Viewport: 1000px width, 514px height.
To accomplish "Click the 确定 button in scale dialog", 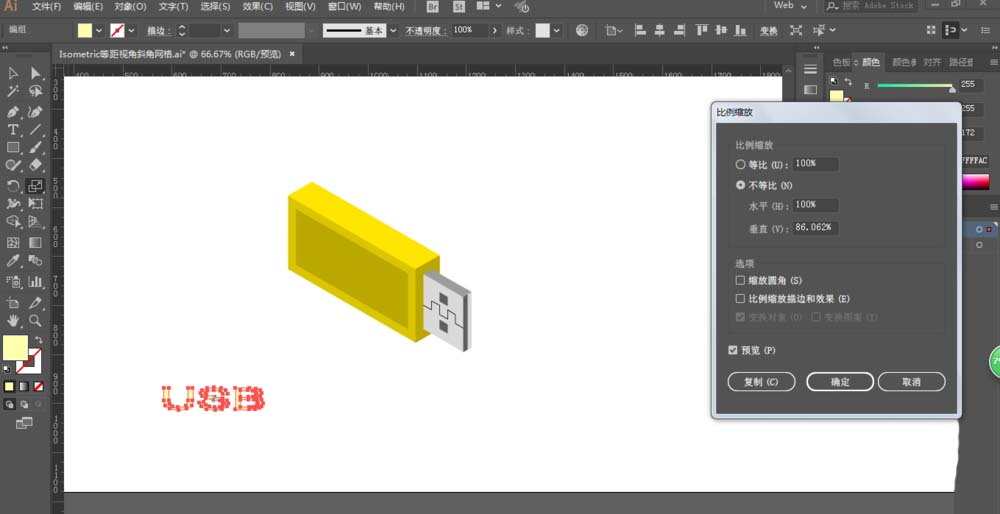I will click(x=840, y=382).
